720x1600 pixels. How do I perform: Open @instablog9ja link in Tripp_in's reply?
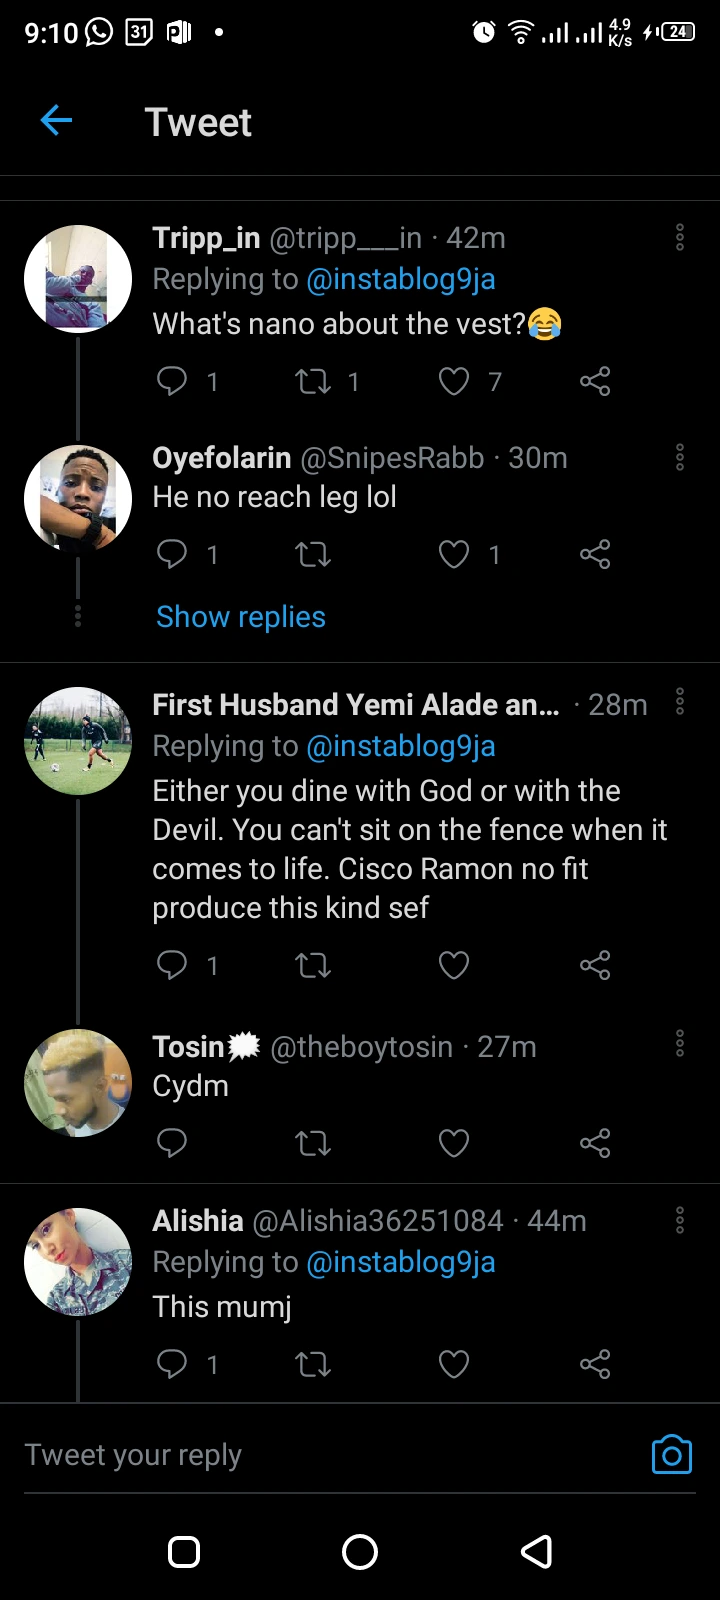click(x=401, y=279)
